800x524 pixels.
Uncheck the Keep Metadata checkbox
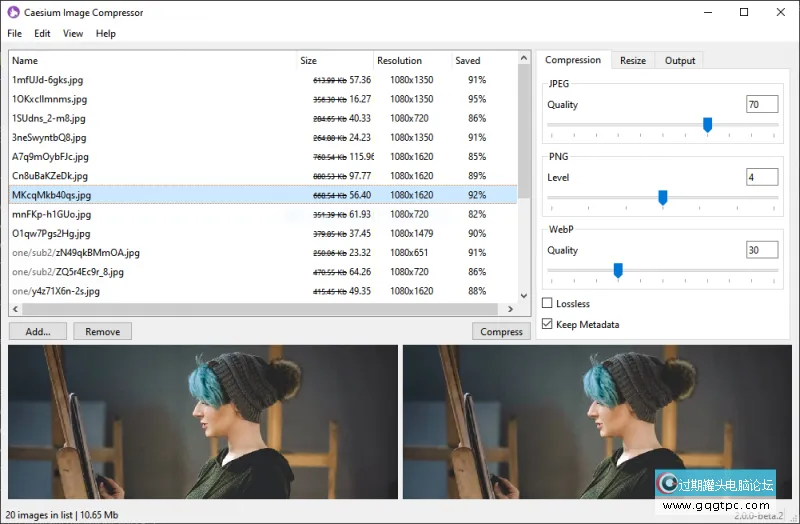point(547,324)
